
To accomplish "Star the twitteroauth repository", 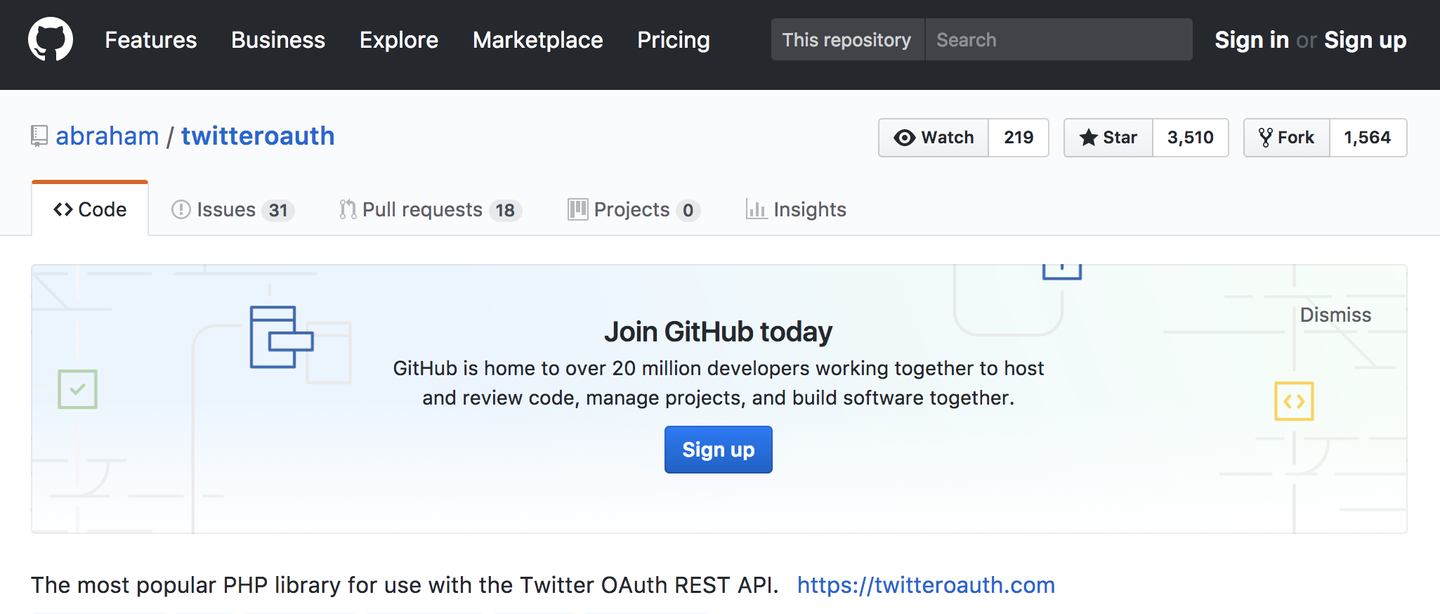I will 1108,138.
